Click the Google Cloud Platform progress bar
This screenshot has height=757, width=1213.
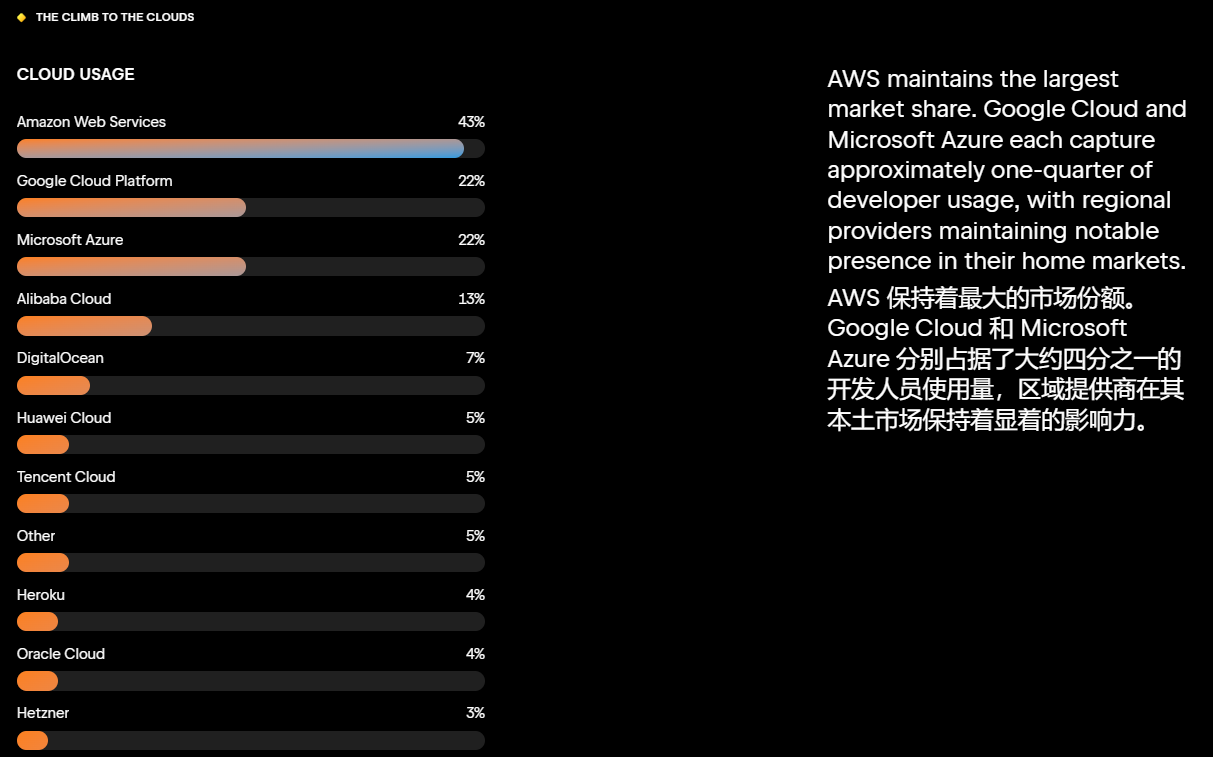[250, 207]
